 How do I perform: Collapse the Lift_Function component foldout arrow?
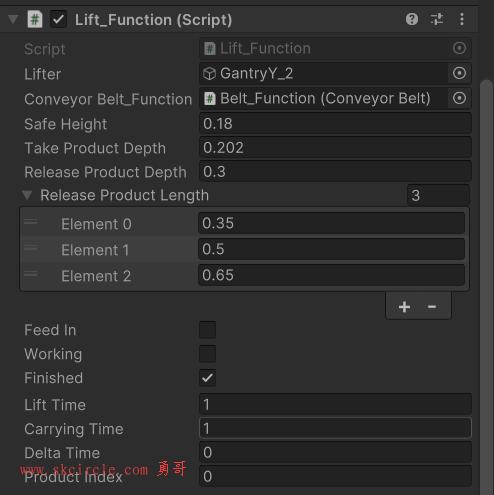pos(13,19)
